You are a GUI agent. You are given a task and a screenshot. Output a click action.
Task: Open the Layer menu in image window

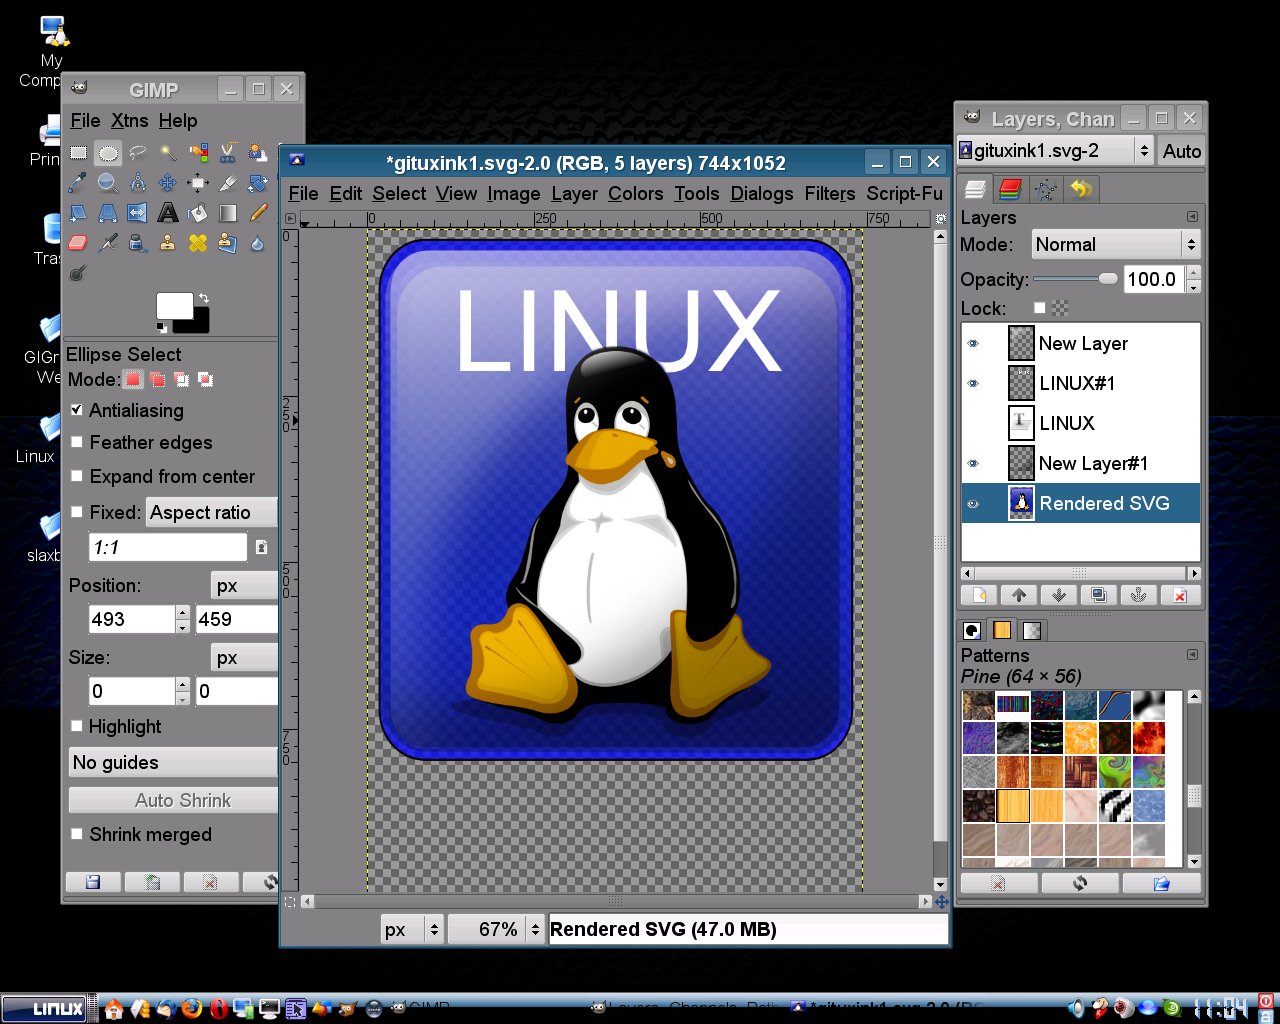click(574, 193)
